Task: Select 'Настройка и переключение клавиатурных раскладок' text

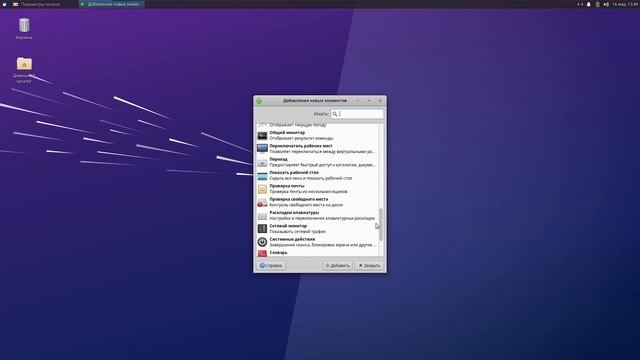Action: pyautogui.click(x=322, y=218)
